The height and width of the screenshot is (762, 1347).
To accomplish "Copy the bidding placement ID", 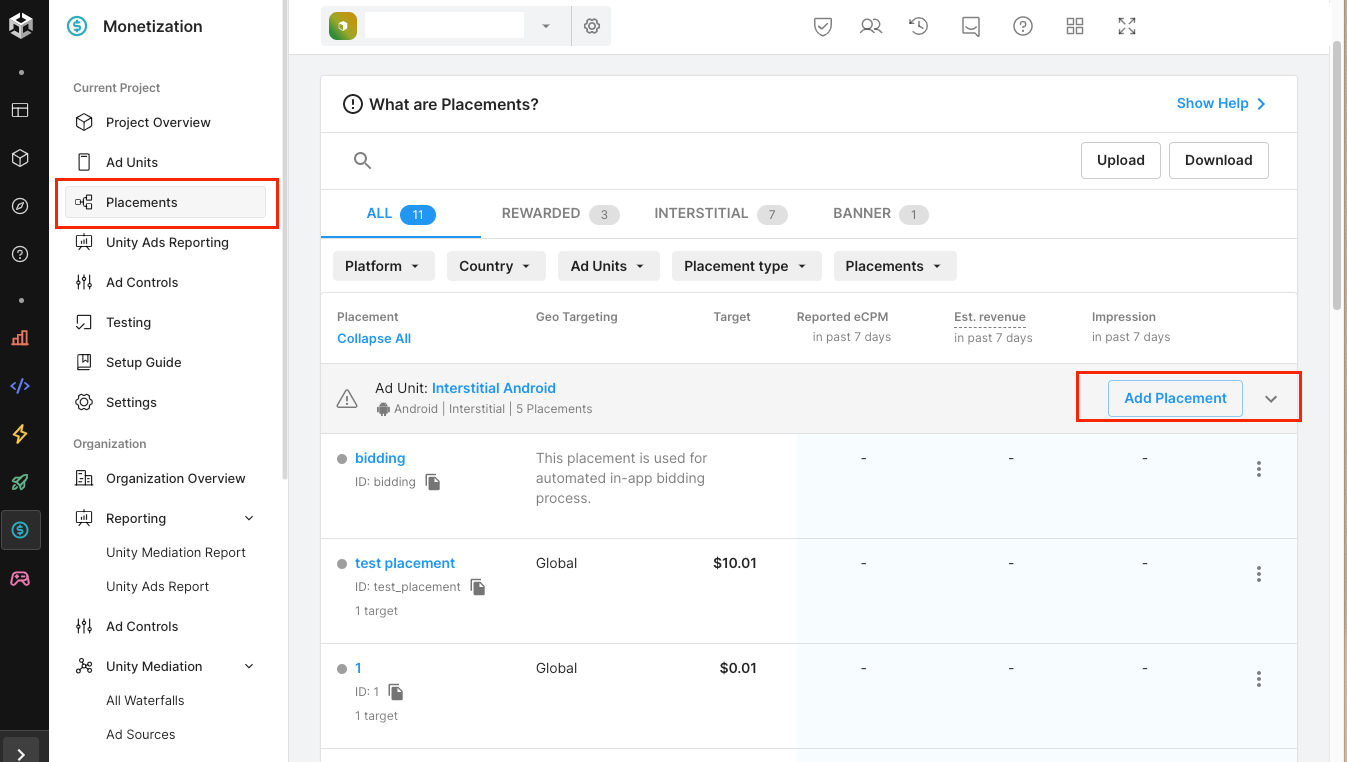I will pyautogui.click(x=433, y=482).
